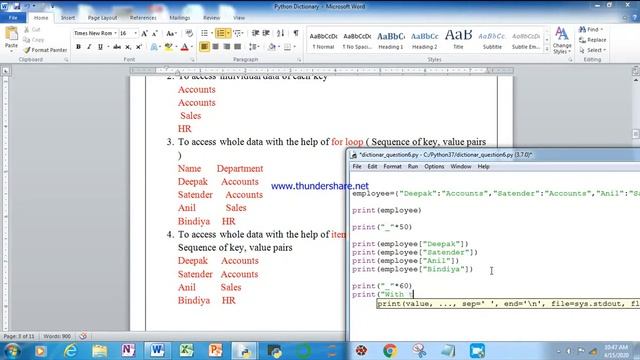Image resolution: width=640 pixels, height=360 pixels.
Task: Toggle Italic formatting
Action: (x=89, y=47)
